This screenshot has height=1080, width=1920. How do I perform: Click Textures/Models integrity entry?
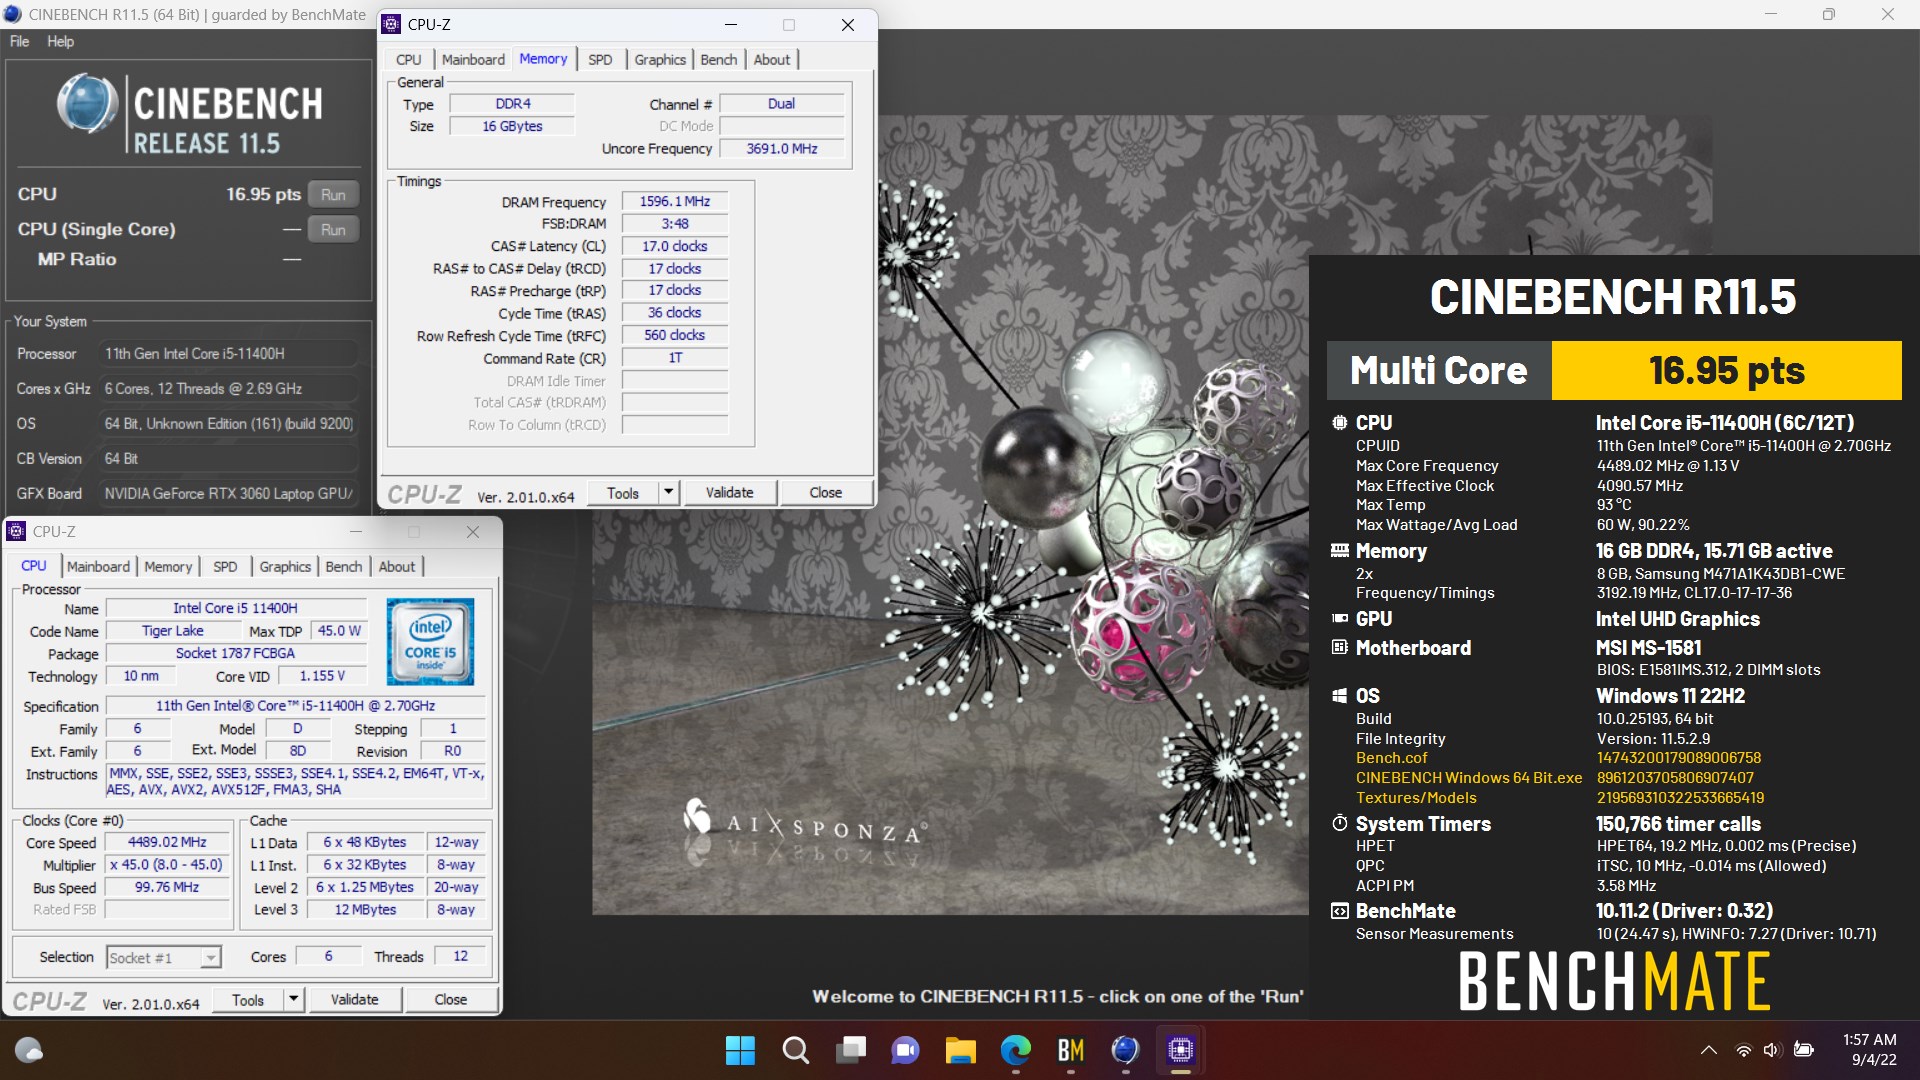pyautogui.click(x=1416, y=798)
